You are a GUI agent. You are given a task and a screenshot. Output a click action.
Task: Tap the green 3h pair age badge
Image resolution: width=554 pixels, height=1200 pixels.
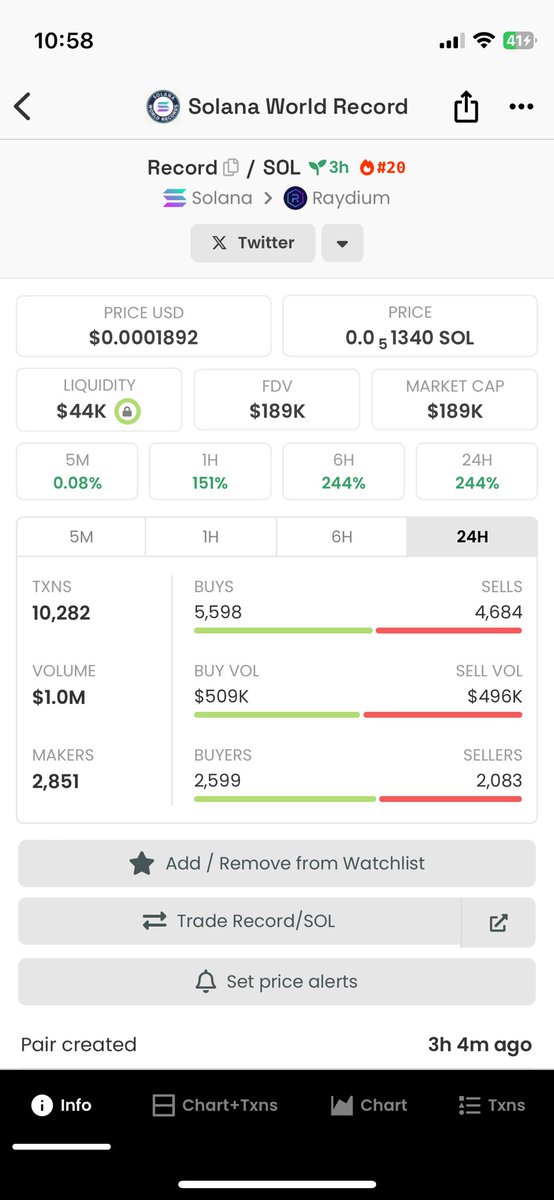click(x=328, y=167)
